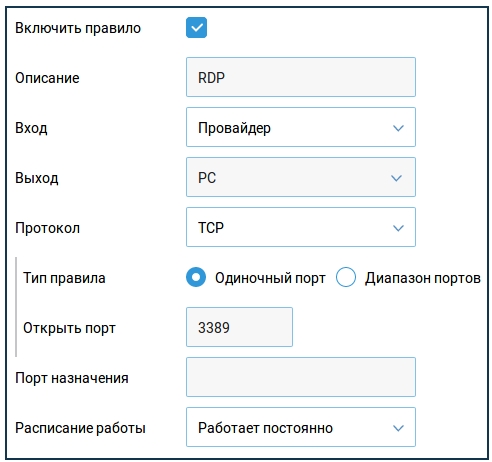Screen dimensions: 492x462
Task: Click the Порт назначения label
Action: (x=72, y=378)
